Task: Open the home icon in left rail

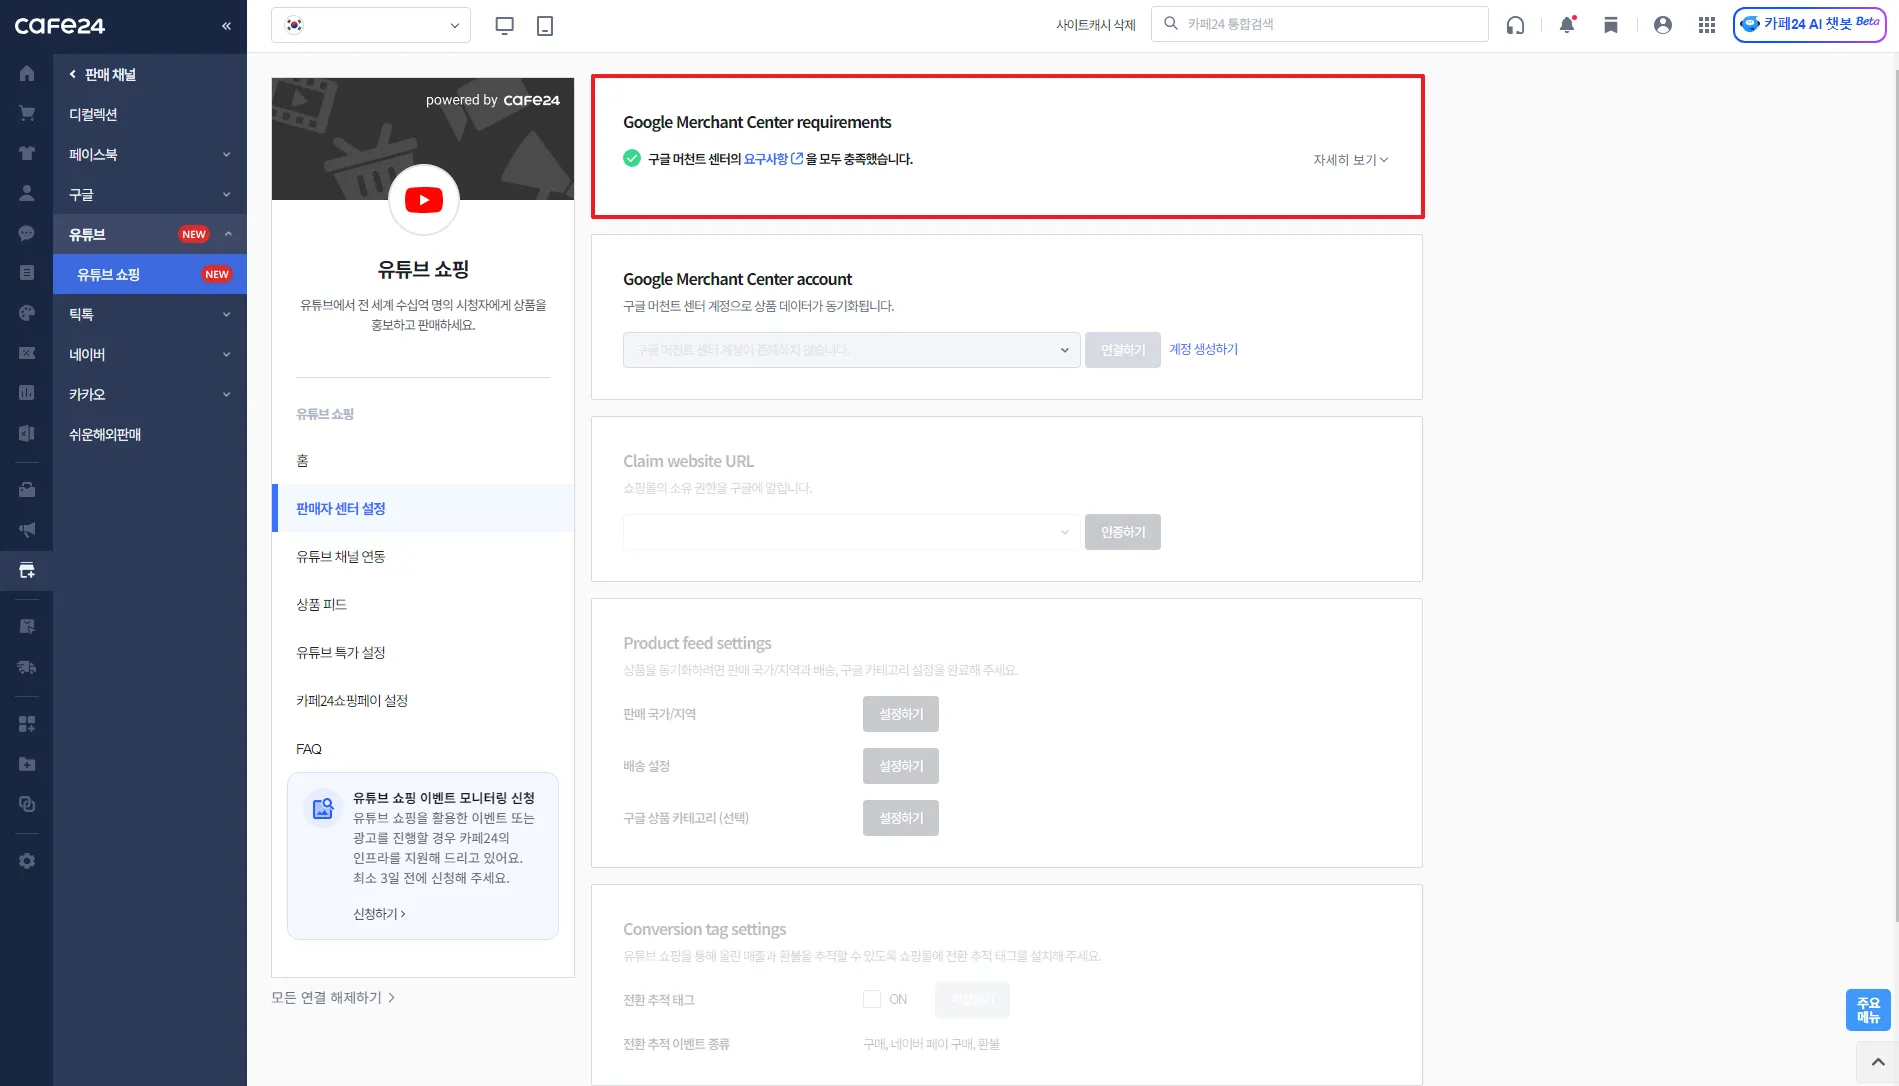Action: pyautogui.click(x=27, y=73)
